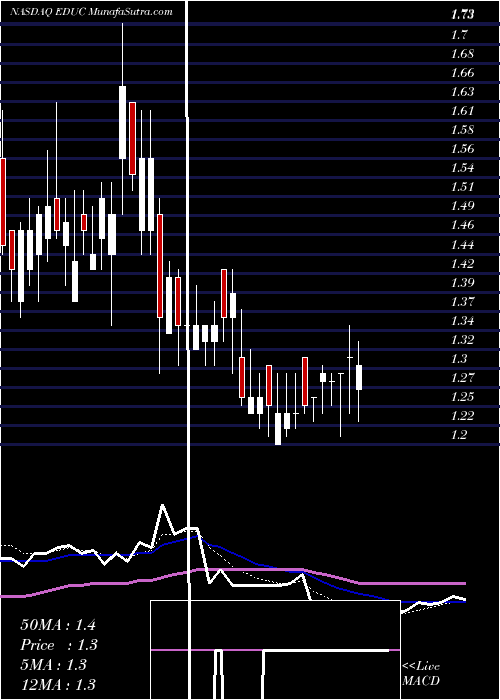Click the 1.32 price axis label
This screenshot has width=500, height=700.
462,339
